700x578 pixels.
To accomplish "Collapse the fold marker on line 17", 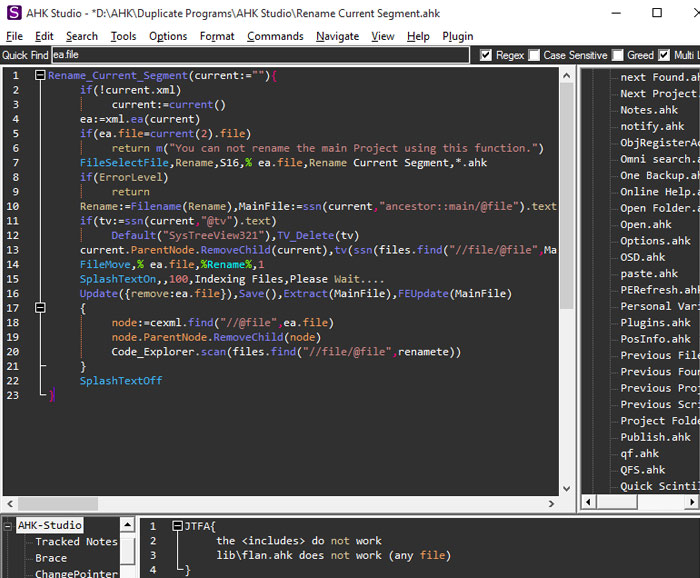I will [x=40, y=308].
